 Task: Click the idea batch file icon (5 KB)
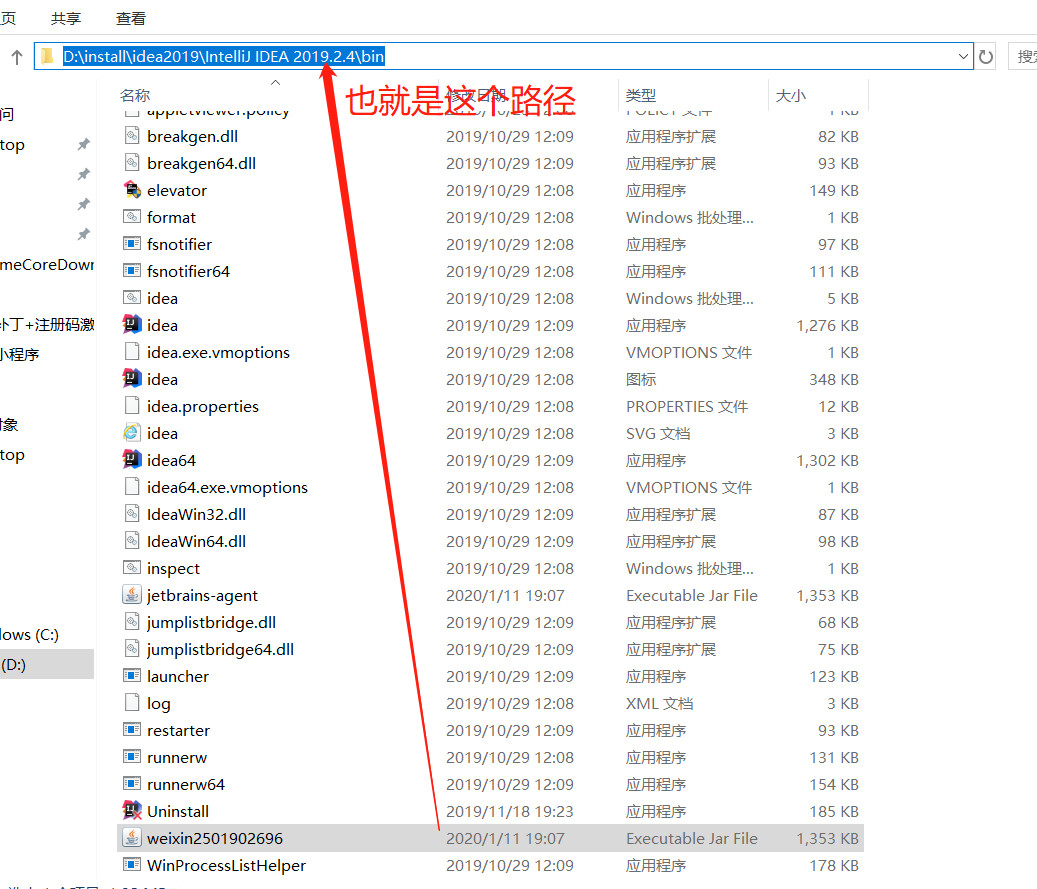pyautogui.click(x=132, y=298)
